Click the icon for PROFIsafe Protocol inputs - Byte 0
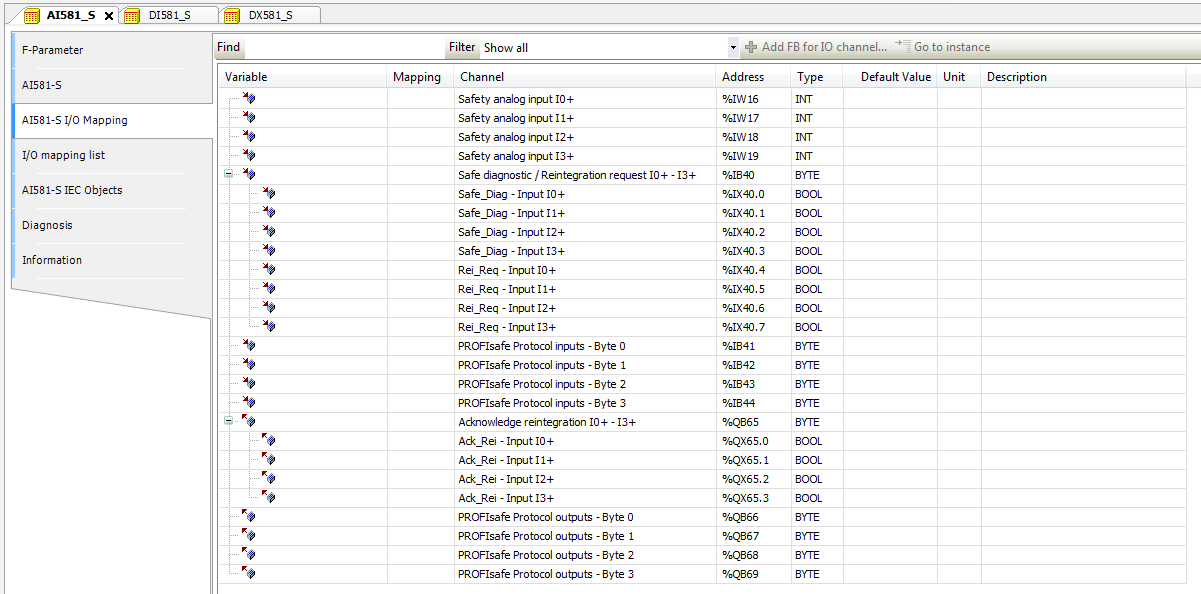The height and width of the screenshot is (594, 1201). 249,346
